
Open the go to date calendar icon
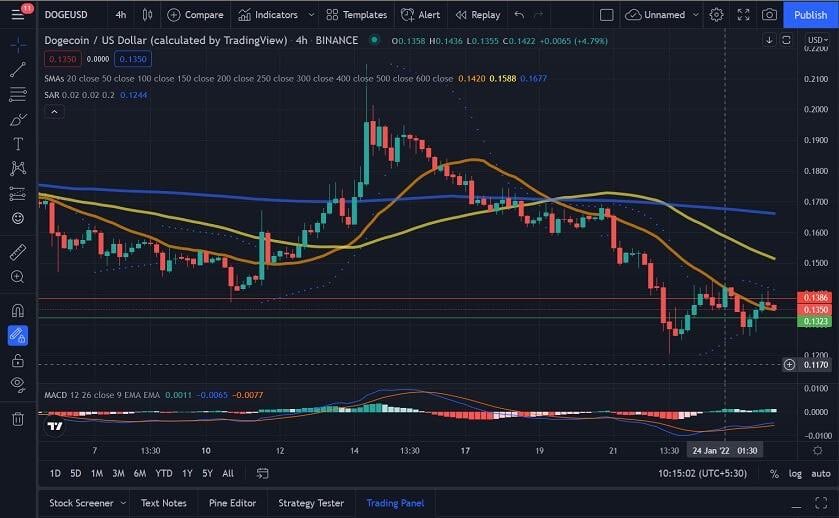[x=262, y=473]
